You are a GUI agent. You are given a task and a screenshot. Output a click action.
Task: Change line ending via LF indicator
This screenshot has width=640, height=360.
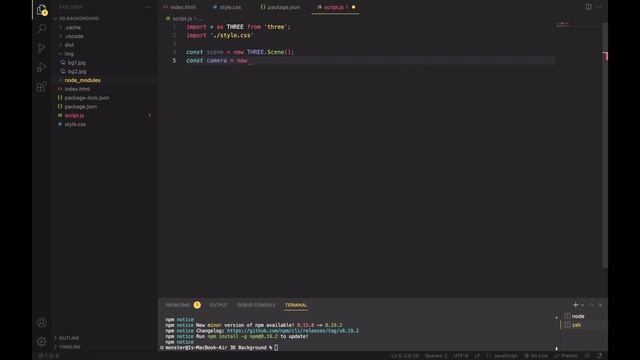(x=477, y=356)
